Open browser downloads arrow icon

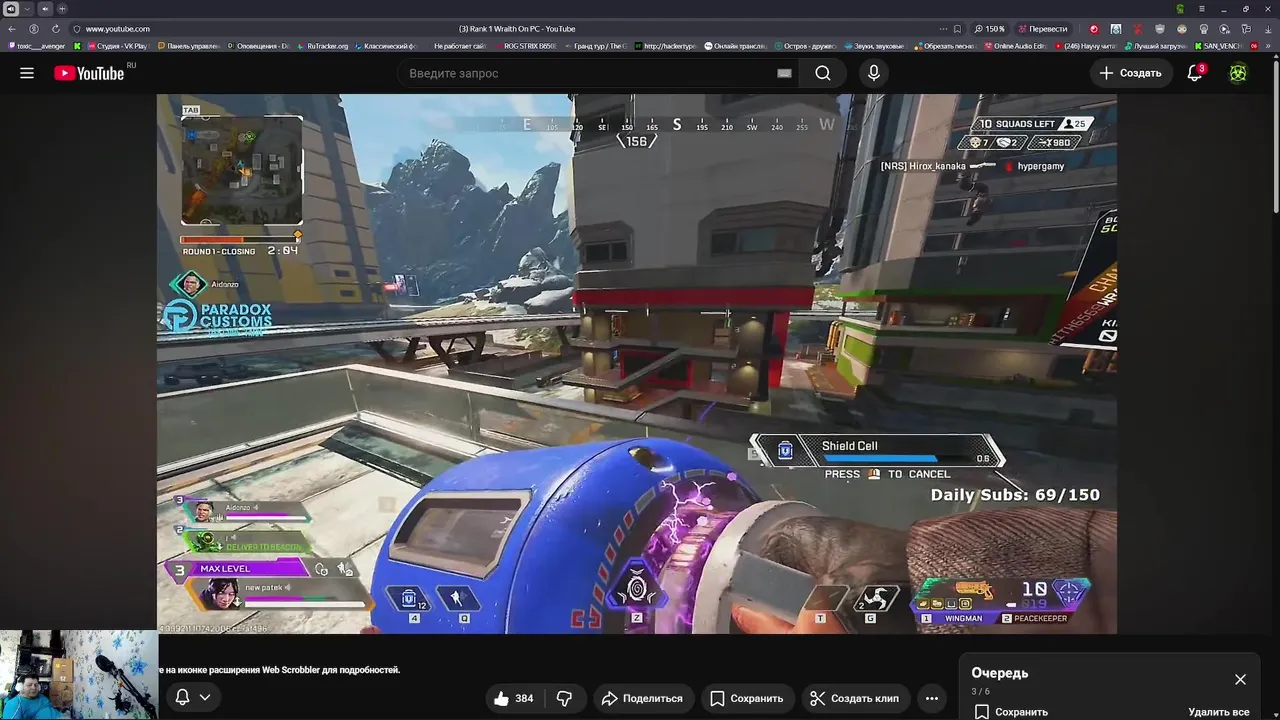(x=1268, y=29)
